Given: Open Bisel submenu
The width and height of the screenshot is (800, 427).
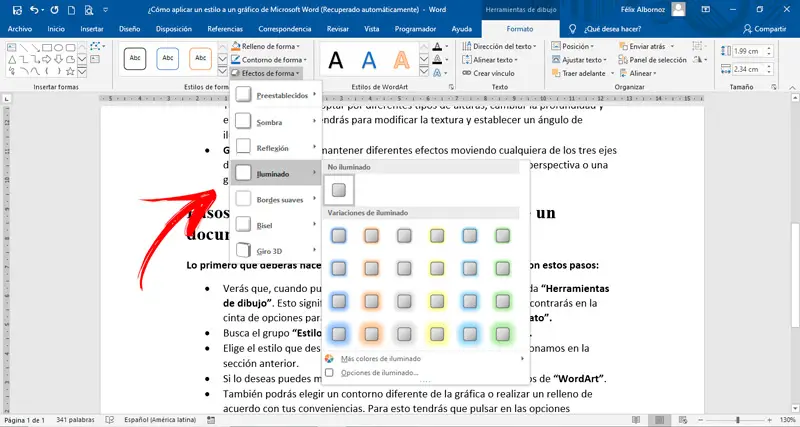Looking at the screenshot, I should [x=276, y=225].
